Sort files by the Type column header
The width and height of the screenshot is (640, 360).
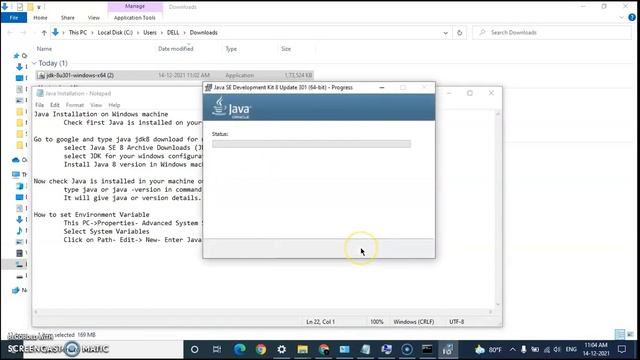231,49
